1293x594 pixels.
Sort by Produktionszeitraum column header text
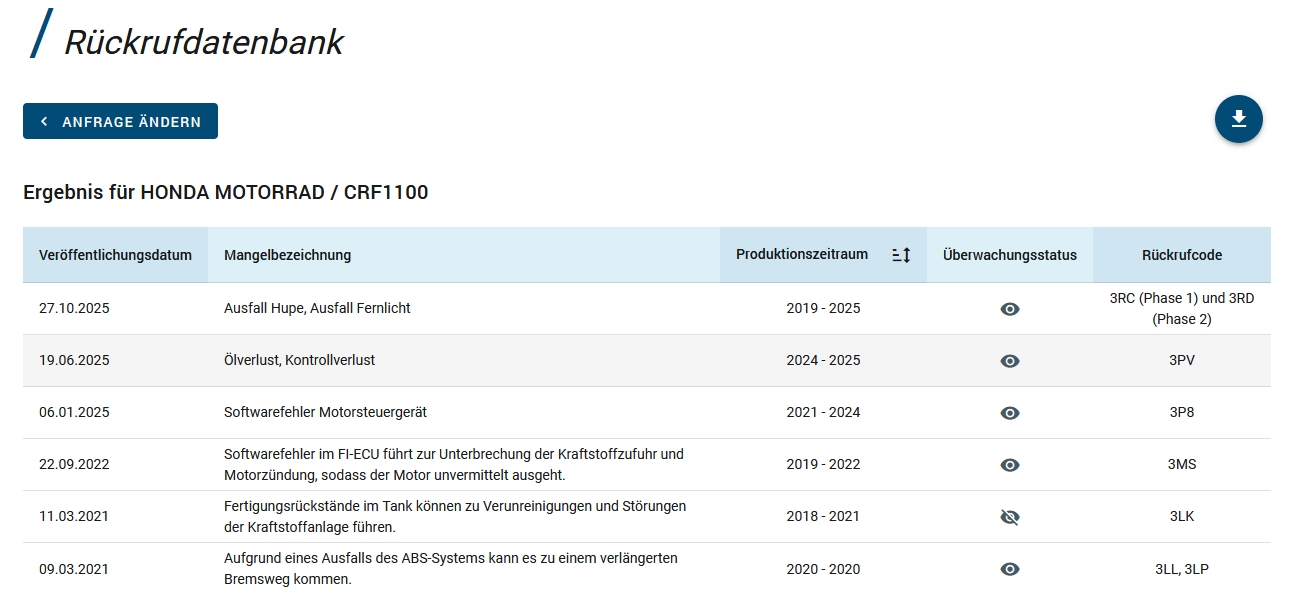pyautogui.click(x=801, y=254)
